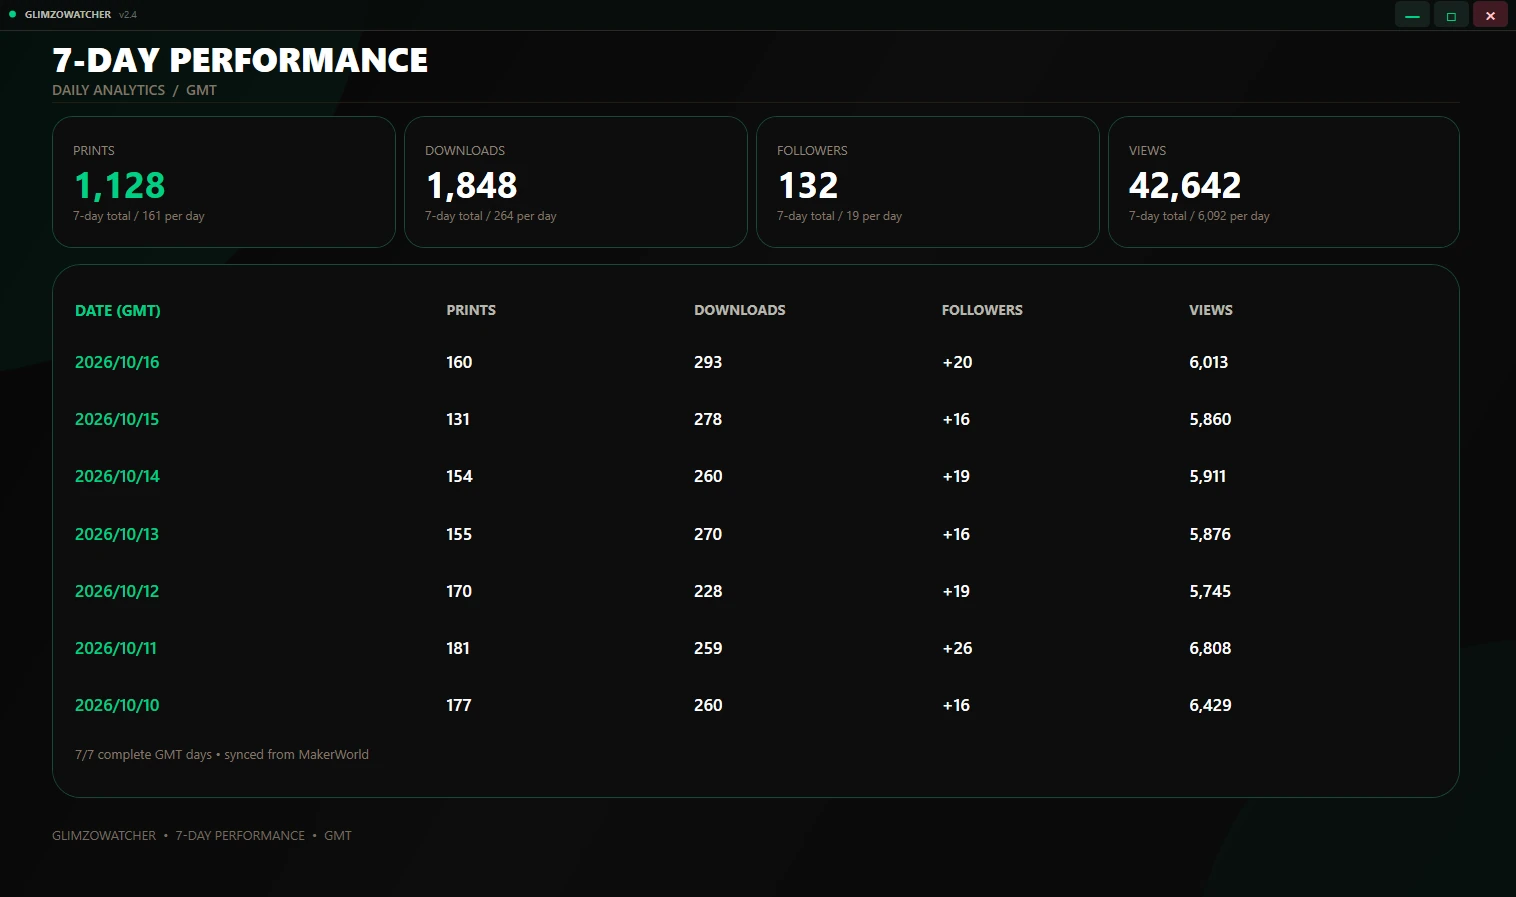This screenshot has height=897, width=1516.
Task: Click views value 6,013
Action: [x=1209, y=362]
